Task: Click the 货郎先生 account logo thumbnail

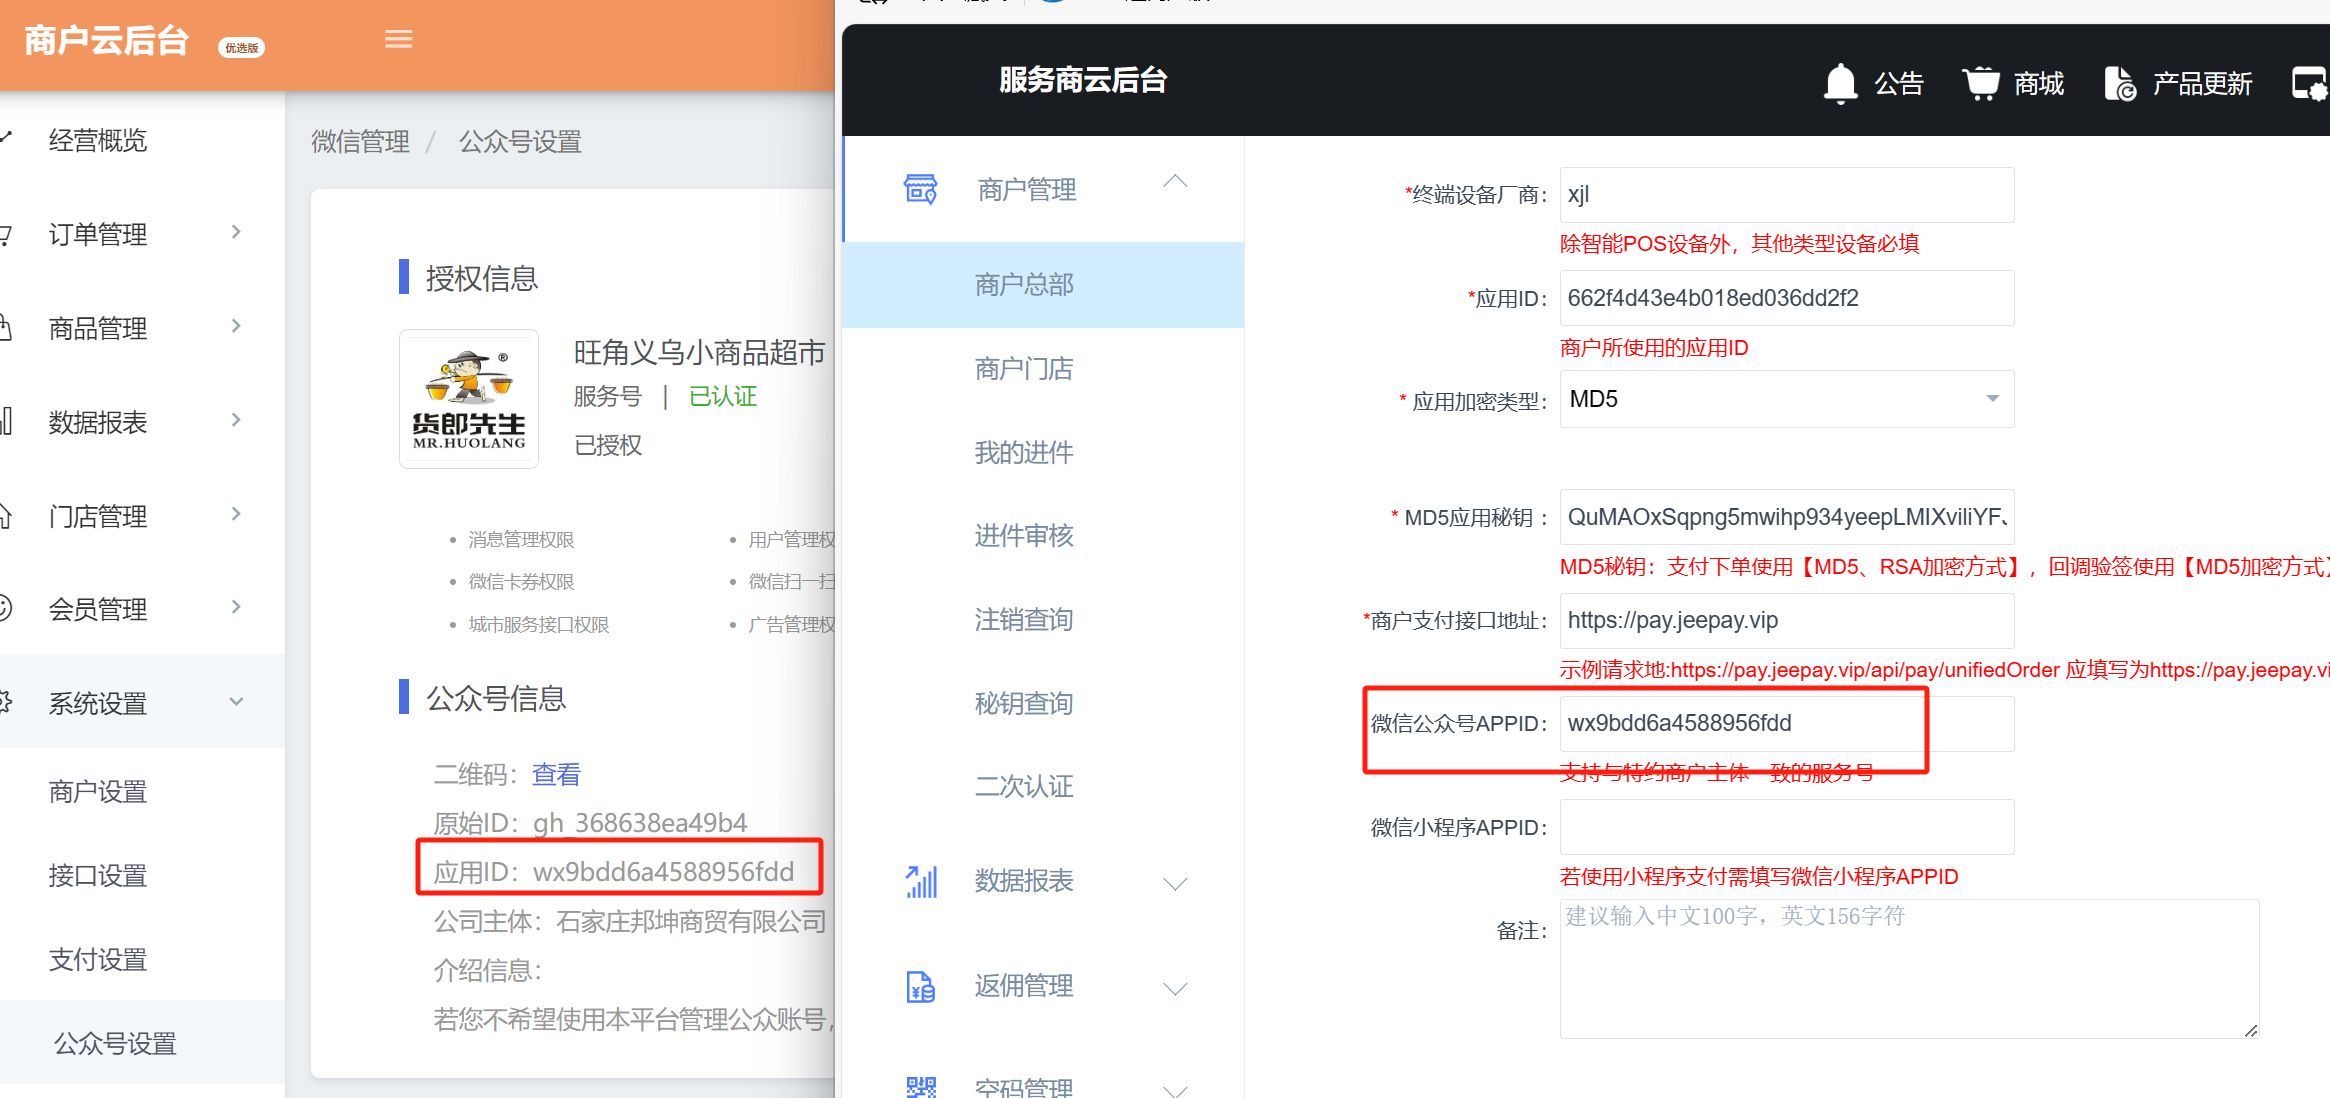Action: click(x=469, y=399)
